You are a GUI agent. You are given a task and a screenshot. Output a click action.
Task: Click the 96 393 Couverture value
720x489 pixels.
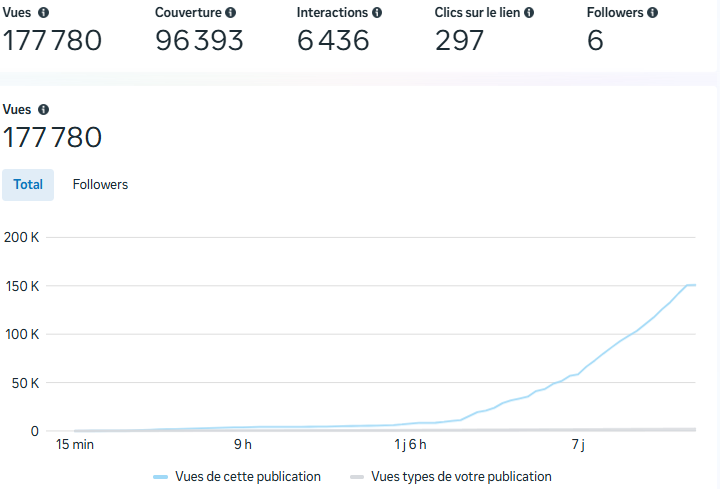click(199, 41)
